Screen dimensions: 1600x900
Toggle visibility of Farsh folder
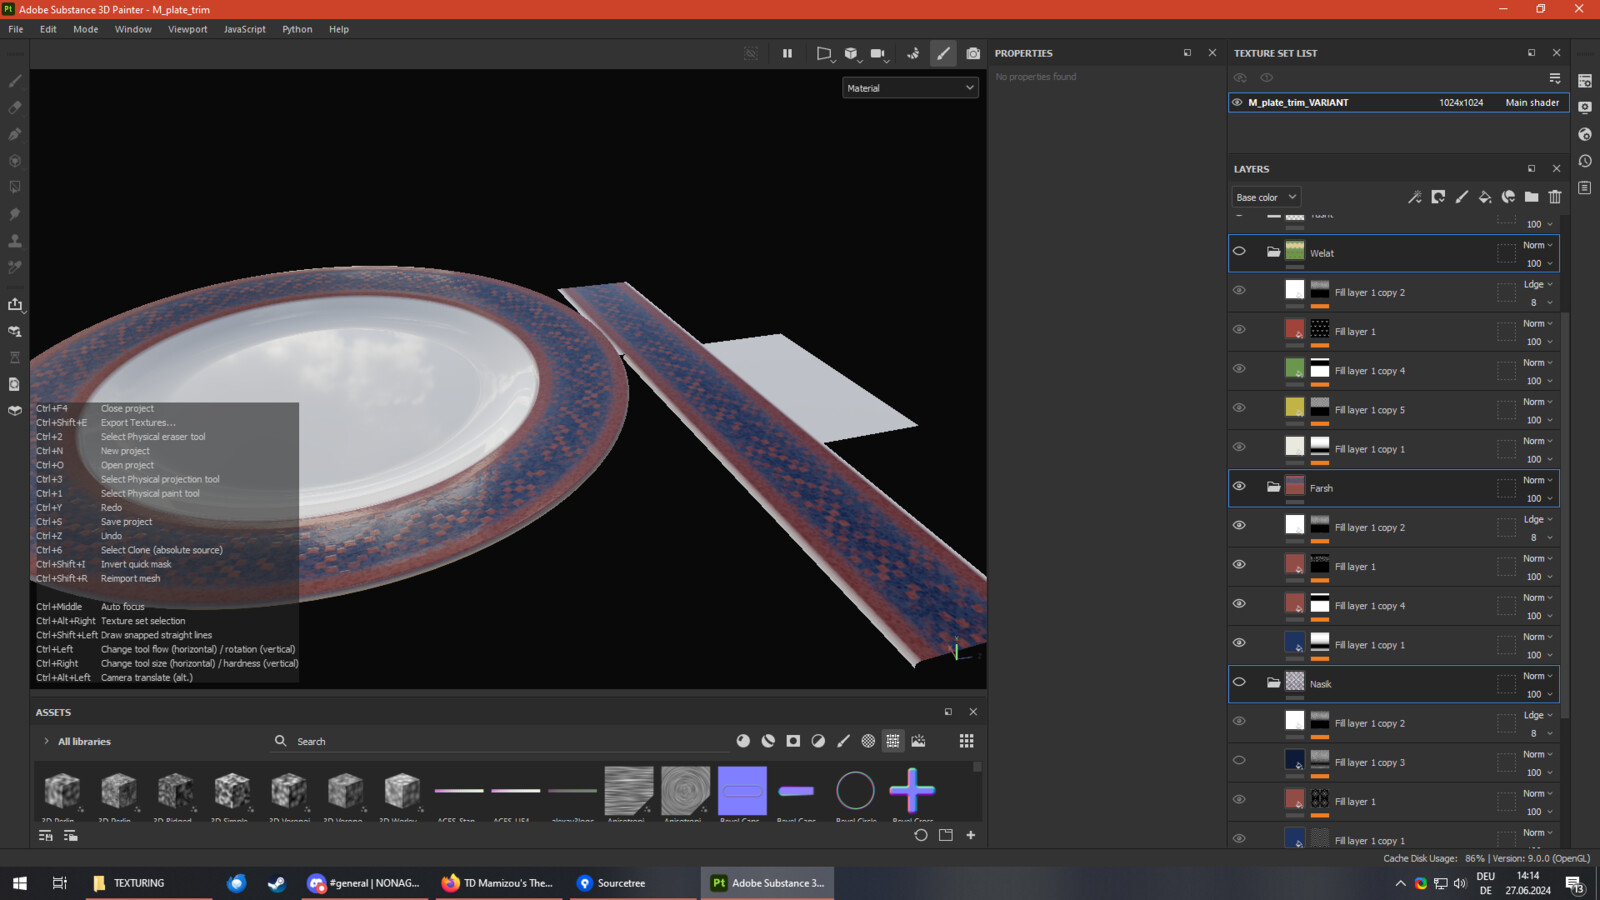tap(1239, 487)
